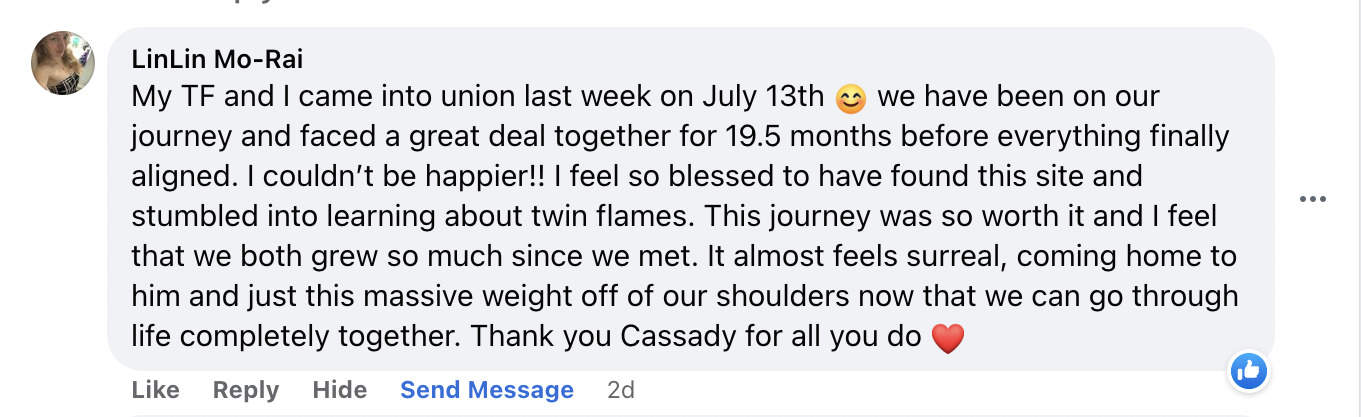Viewport: 1361px width, 417px height.
Task: Open the 2d timestamp link
Action: pyautogui.click(x=621, y=389)
